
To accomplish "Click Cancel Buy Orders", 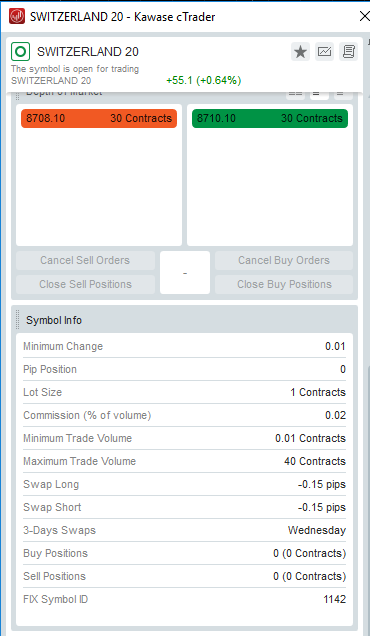I will 284,260.
